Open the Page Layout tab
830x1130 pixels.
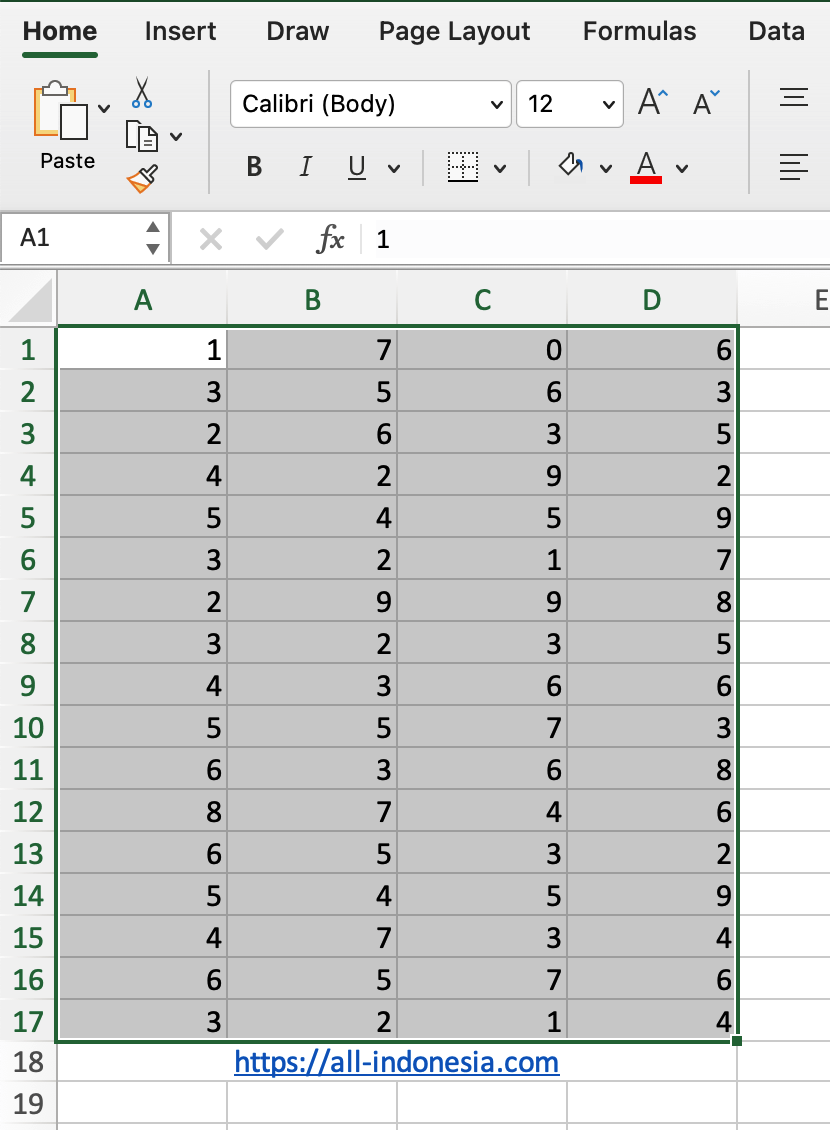pos(454,31)
